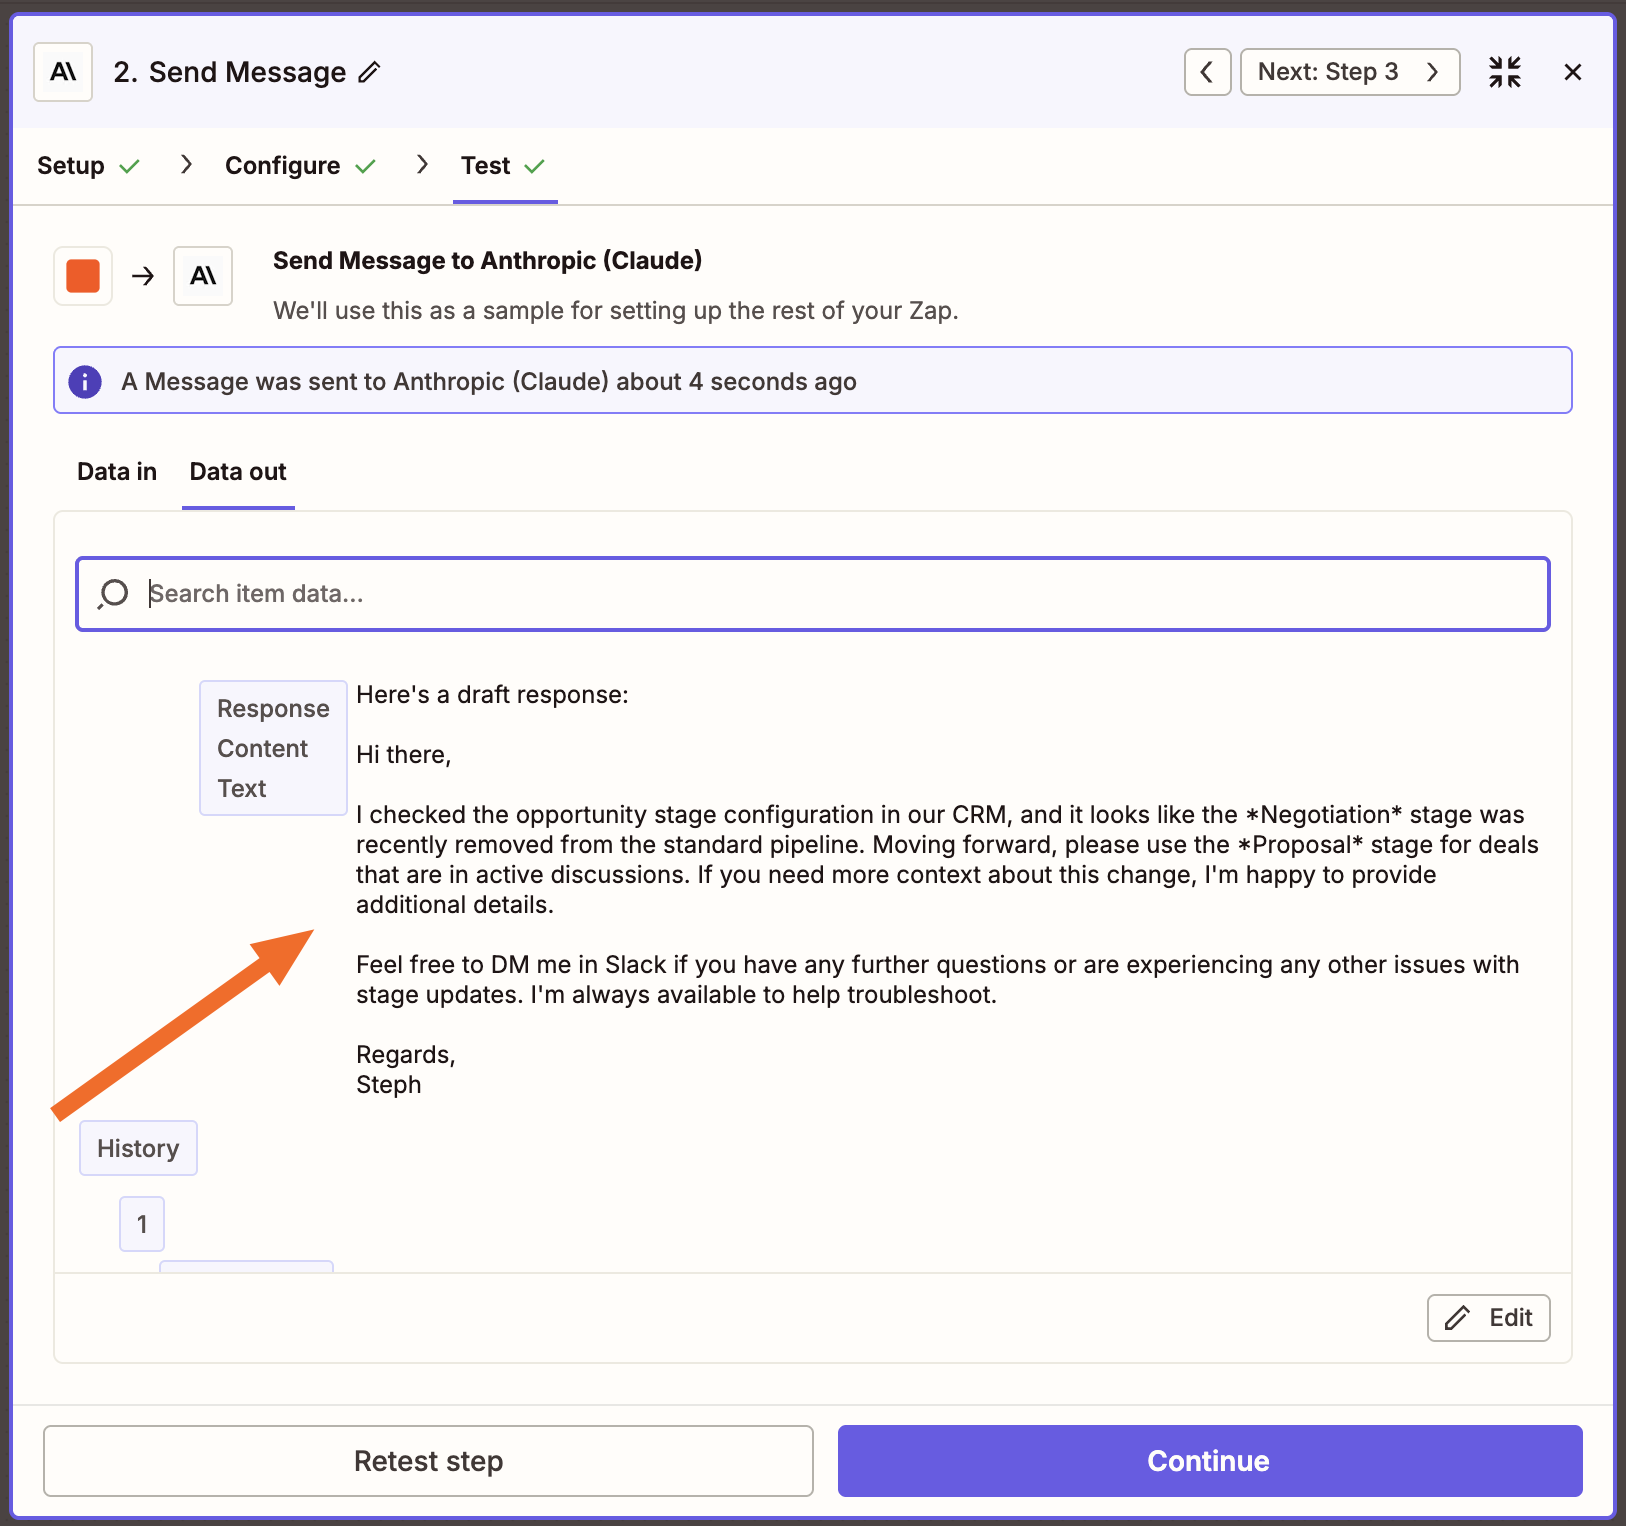This screenshot has height=1526, width=1626.
Task: Click the 'Steph' signature text
Action: click(x=389, y=1085)
